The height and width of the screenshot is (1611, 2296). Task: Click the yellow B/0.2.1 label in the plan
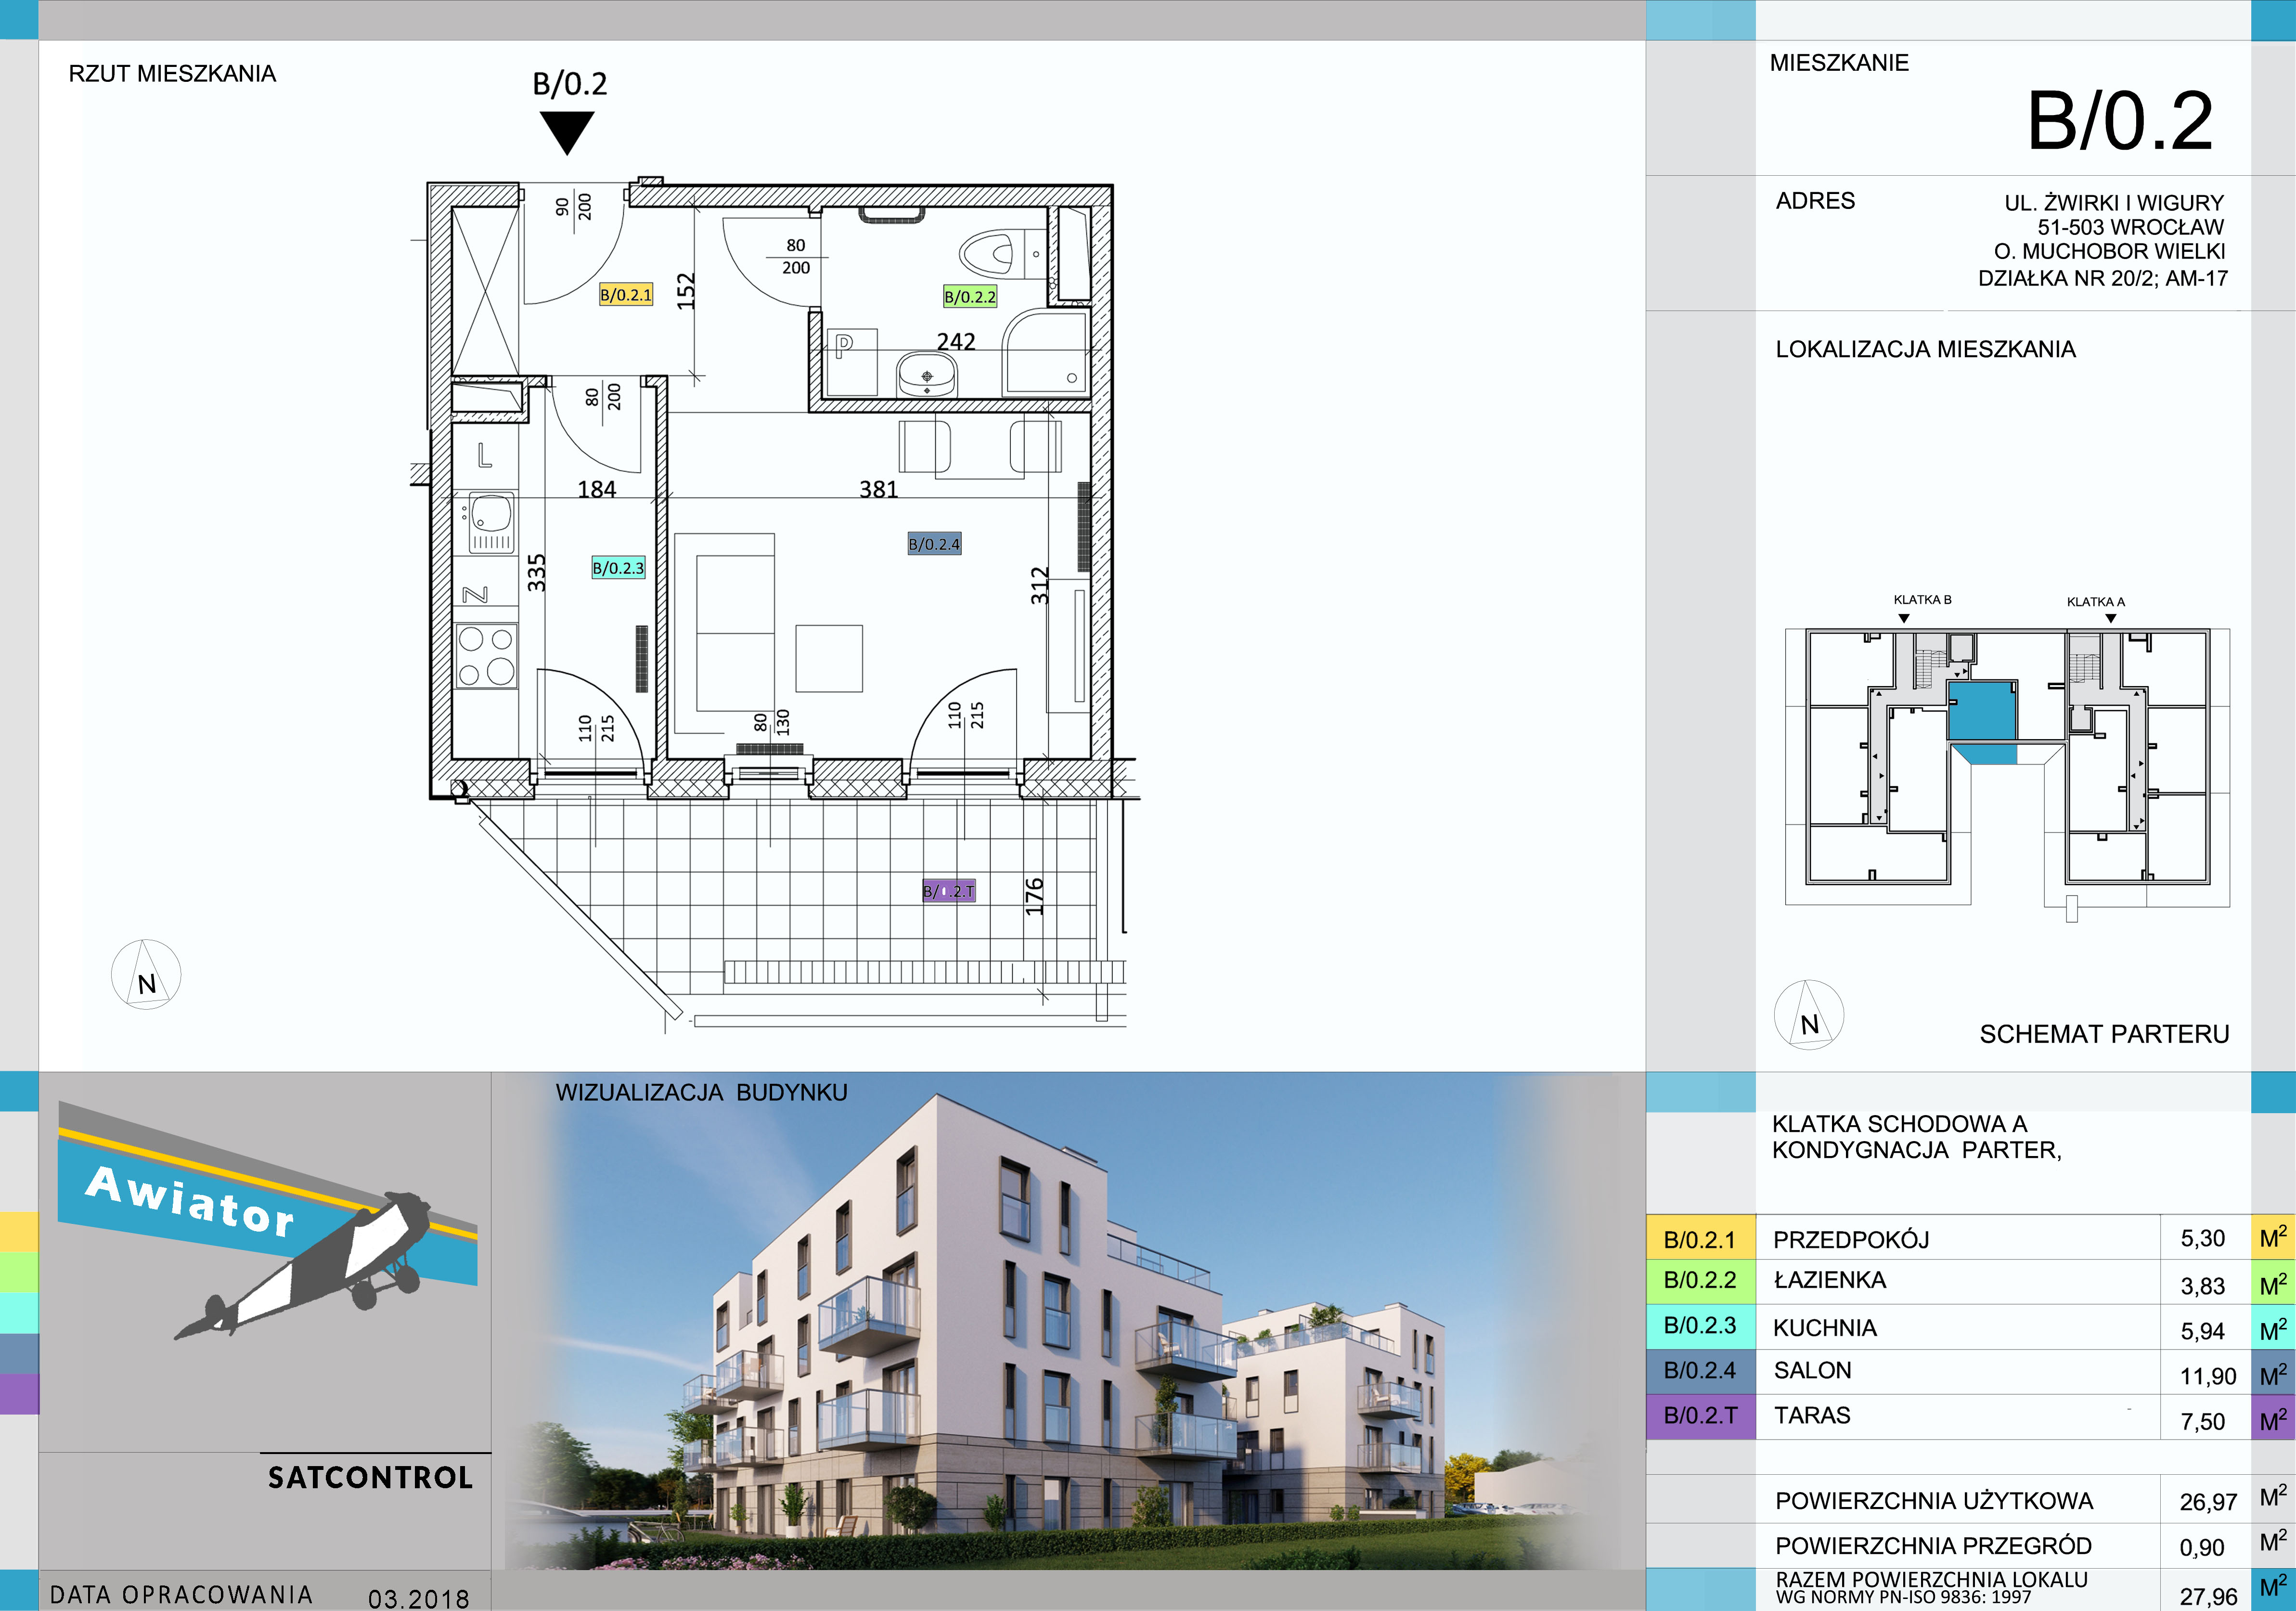pyautogui.click(x=626, y=295)
